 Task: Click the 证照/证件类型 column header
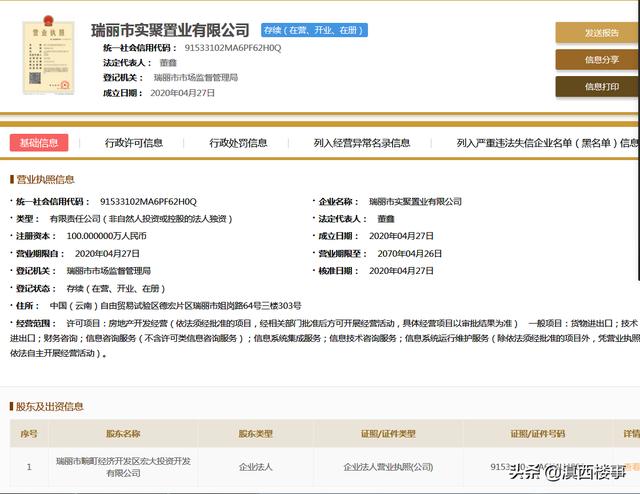tap(388, 435)
